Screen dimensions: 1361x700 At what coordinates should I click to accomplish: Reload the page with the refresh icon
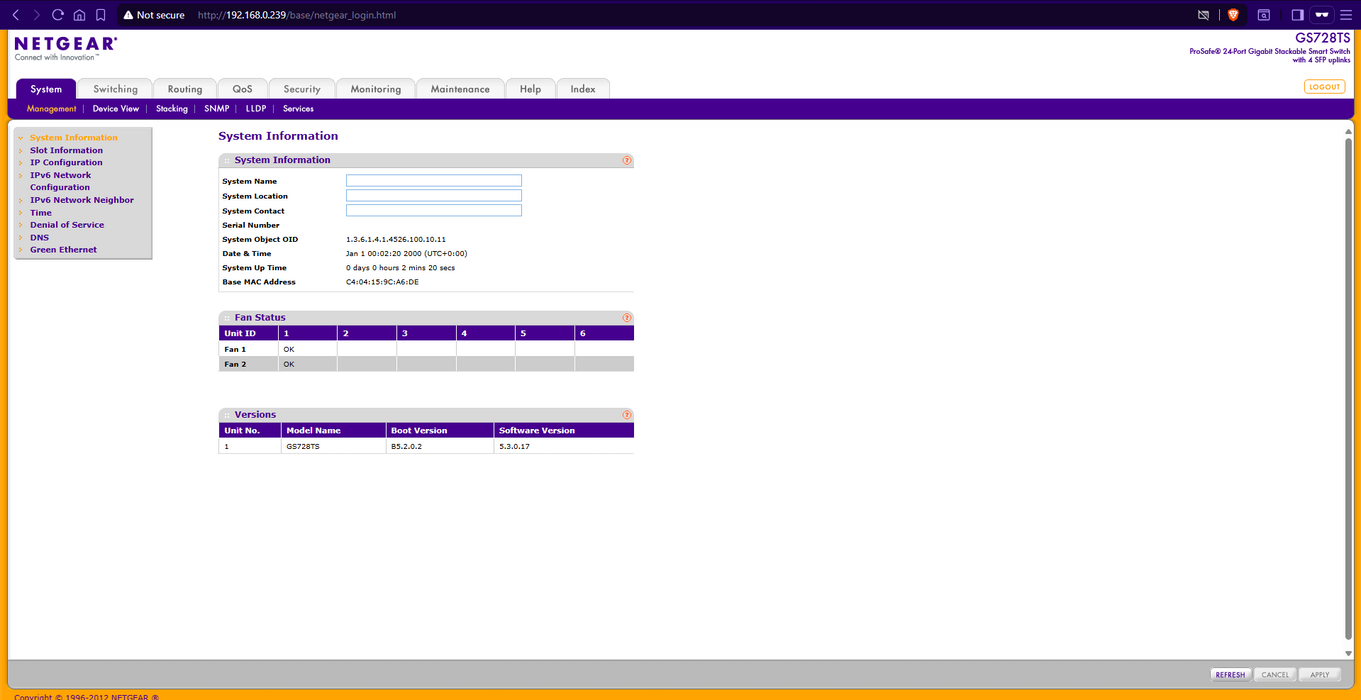click(58, 15)
